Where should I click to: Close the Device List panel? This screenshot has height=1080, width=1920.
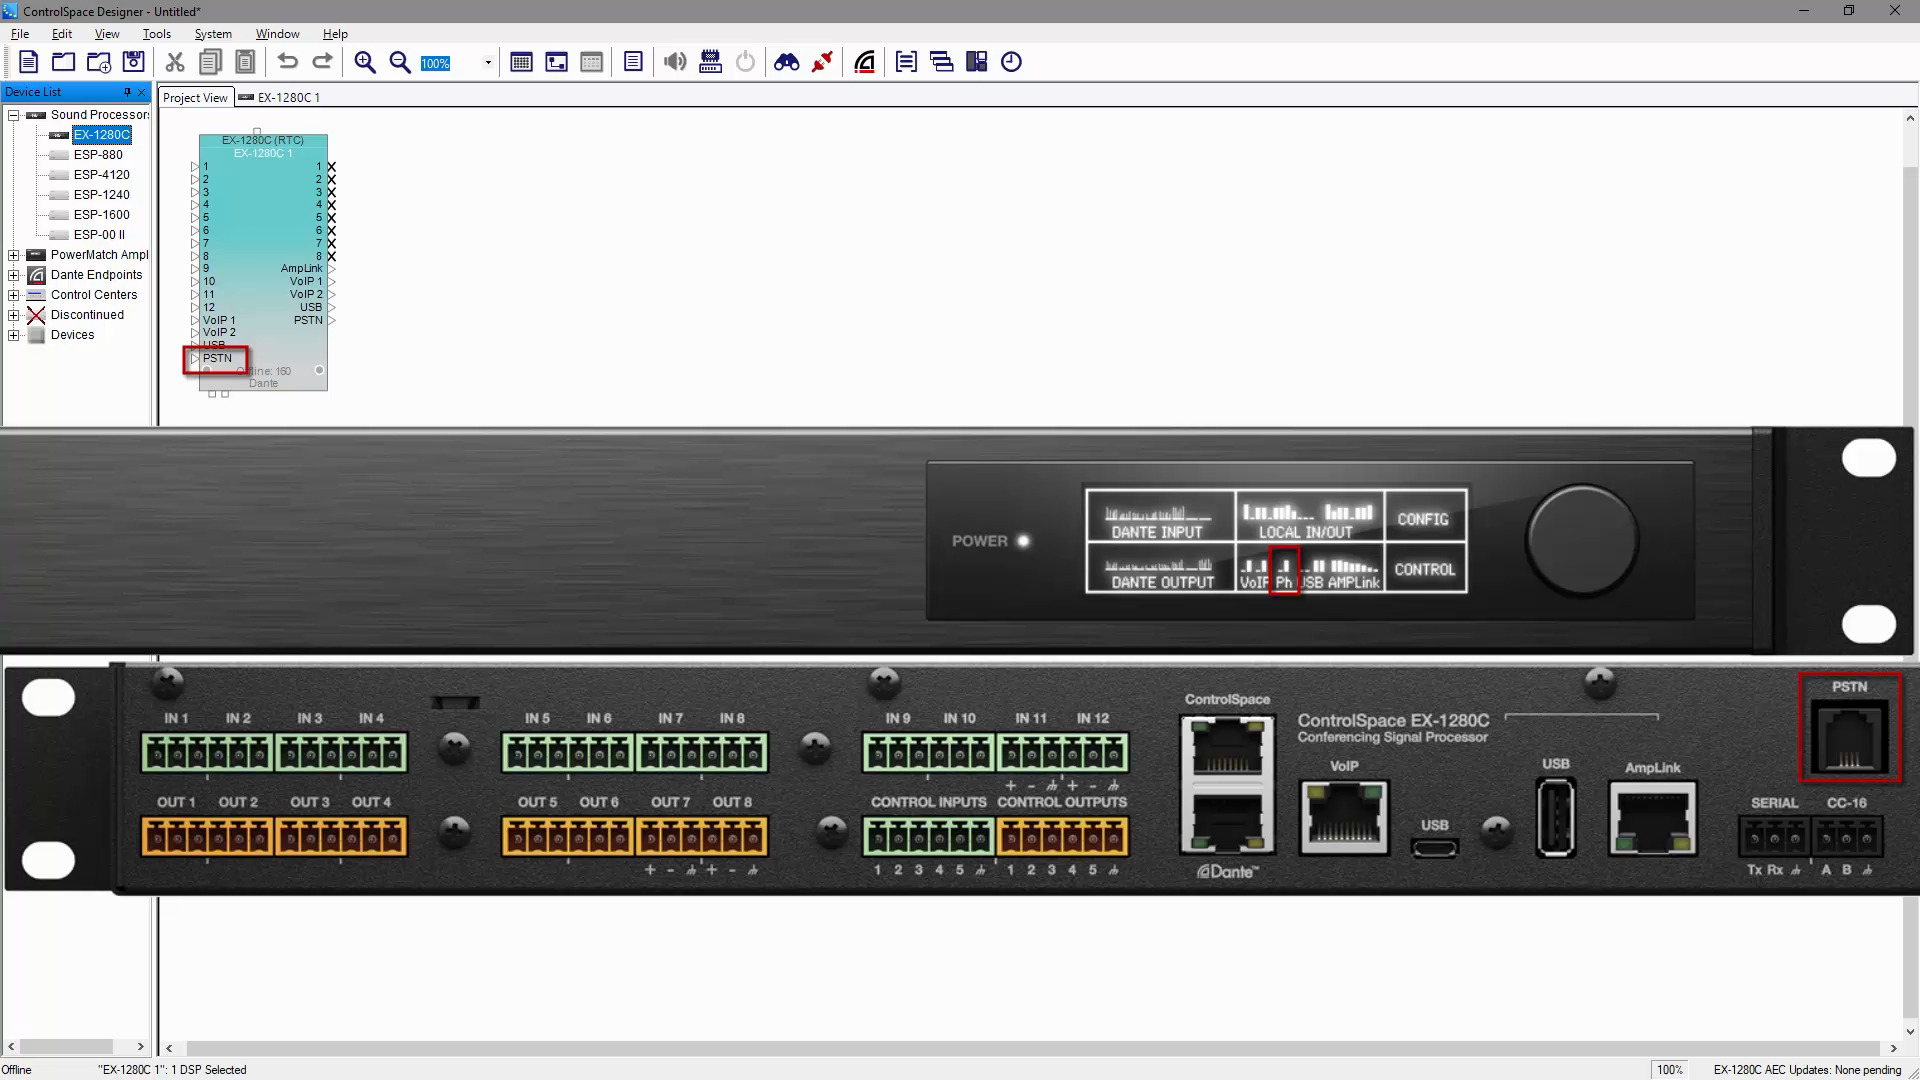(x=141, y=92)
